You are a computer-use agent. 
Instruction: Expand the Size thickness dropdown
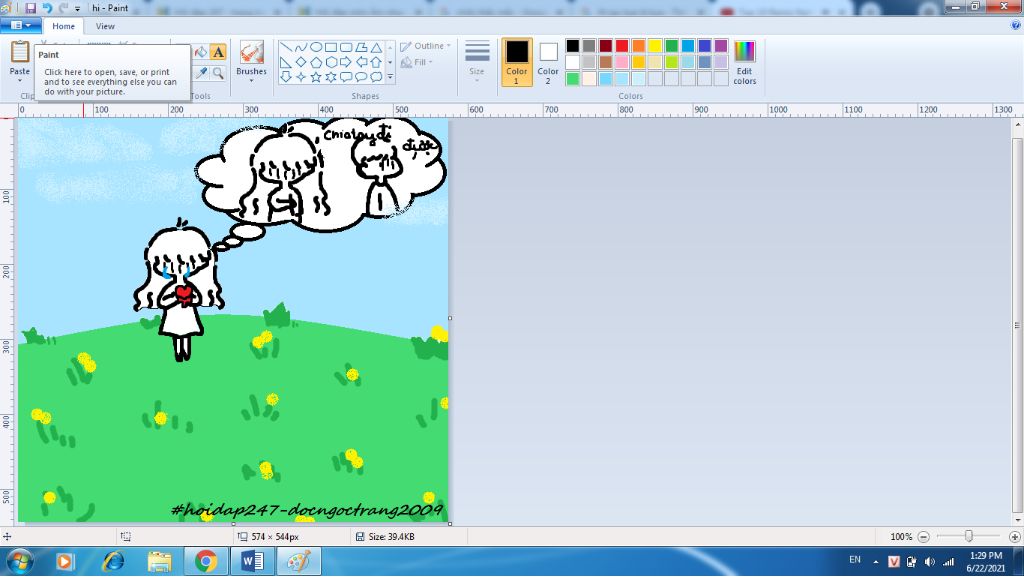point(477,61)
